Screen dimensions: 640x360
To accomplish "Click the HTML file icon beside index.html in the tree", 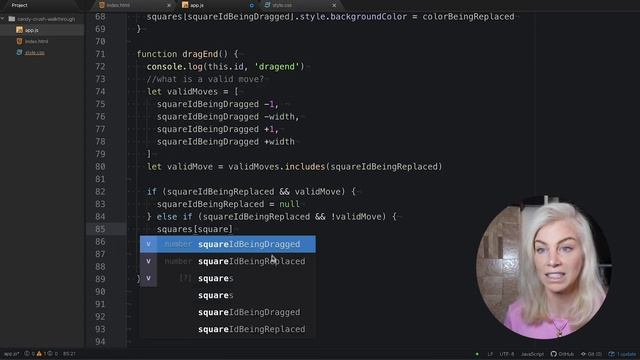I will (x=19, y=41).
